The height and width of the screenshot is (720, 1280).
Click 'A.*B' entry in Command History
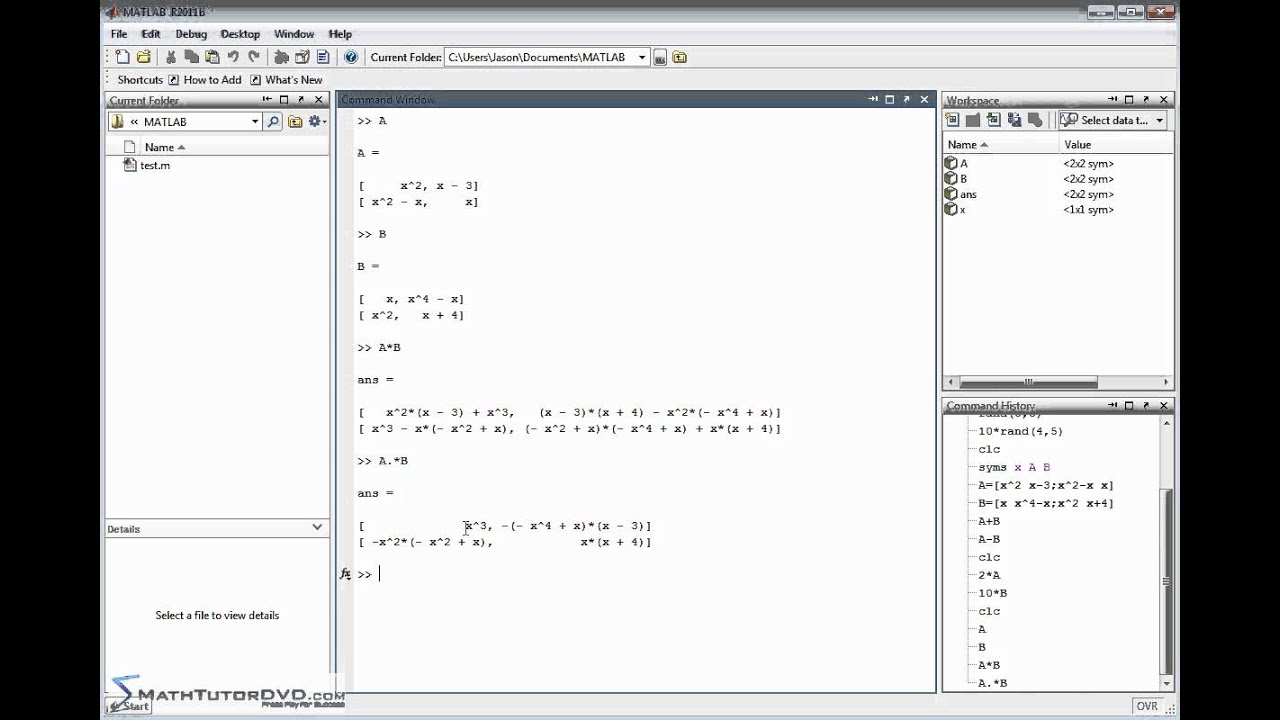(x=992, y=683)
